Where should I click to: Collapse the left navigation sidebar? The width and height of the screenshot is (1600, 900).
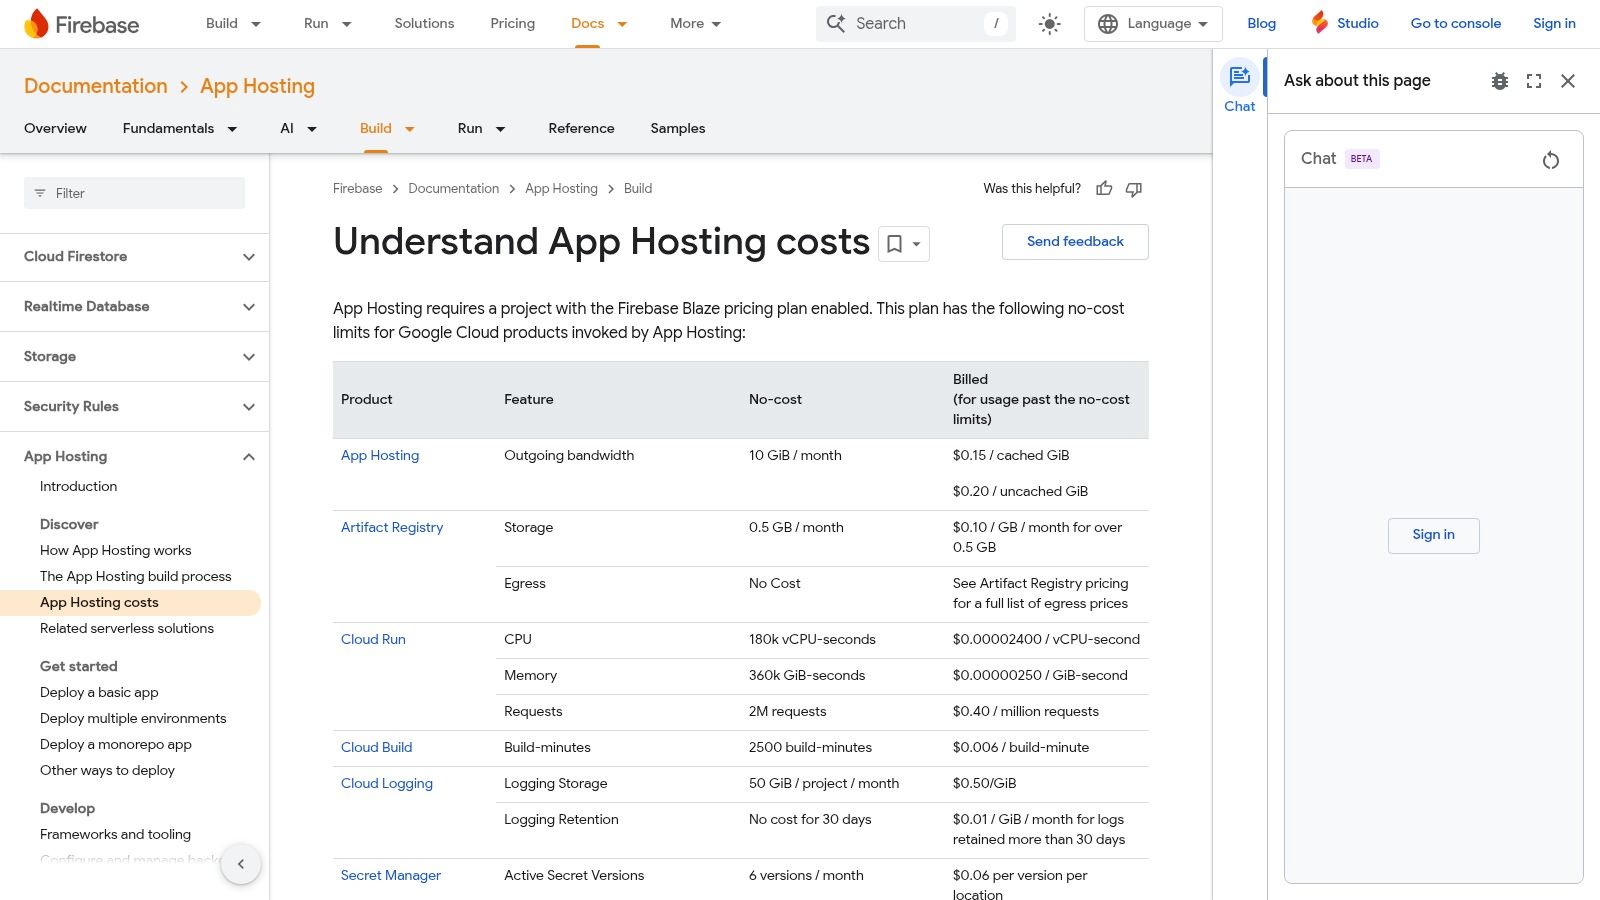pos(241,863)
